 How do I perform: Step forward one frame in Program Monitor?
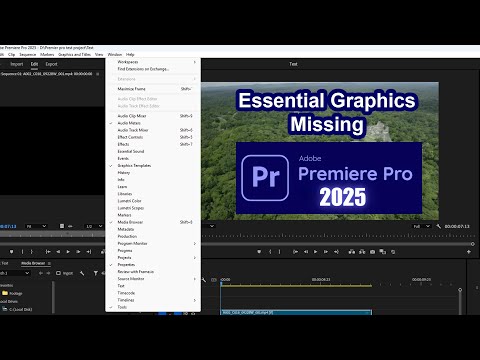point(326,252)
